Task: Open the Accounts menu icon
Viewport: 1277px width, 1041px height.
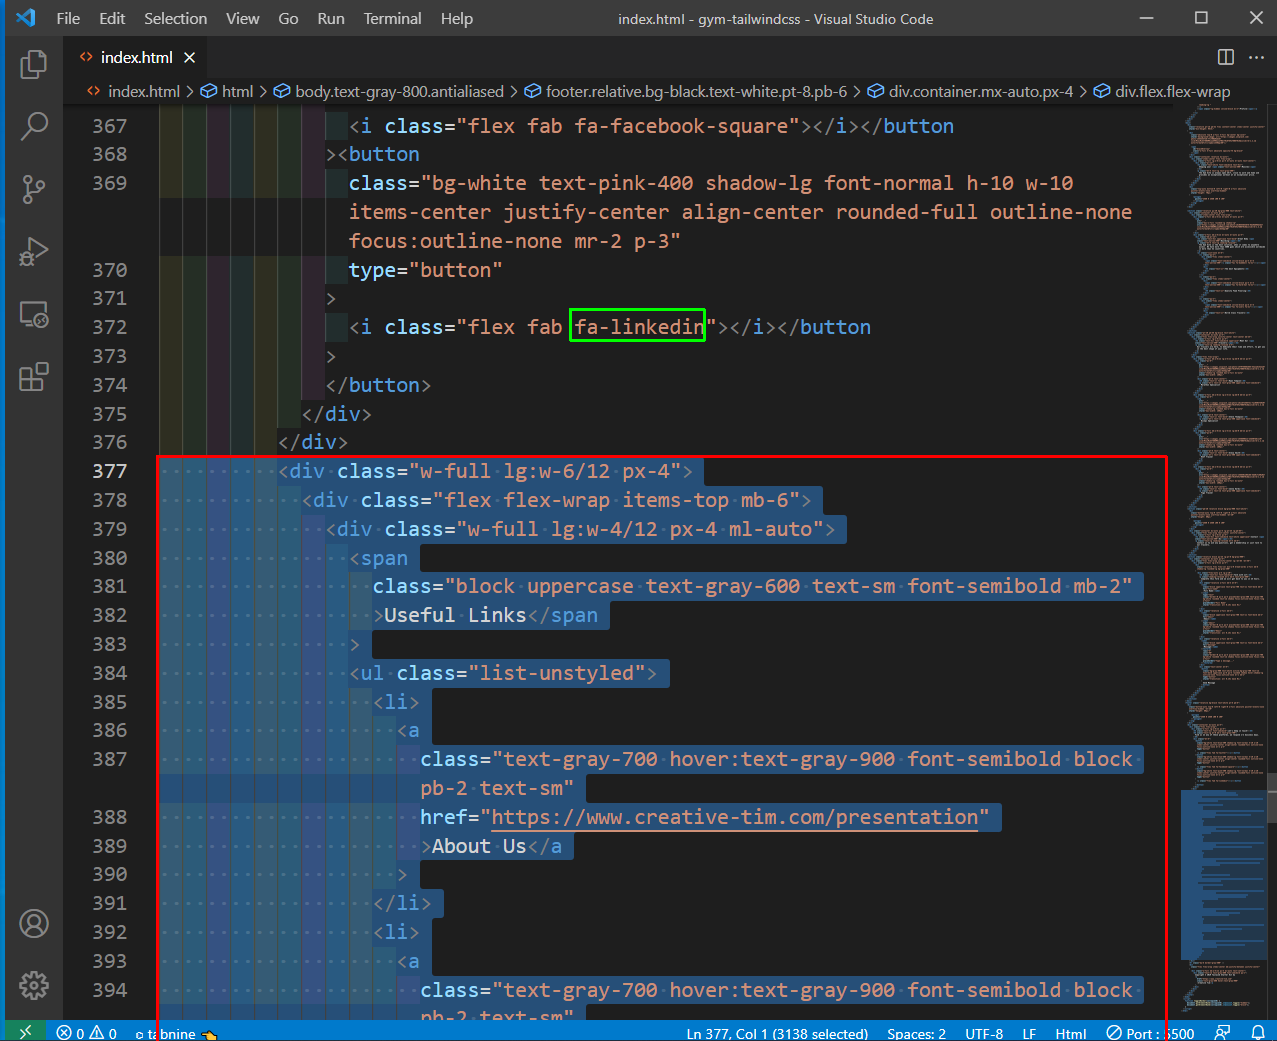Action: pos(34,923)
